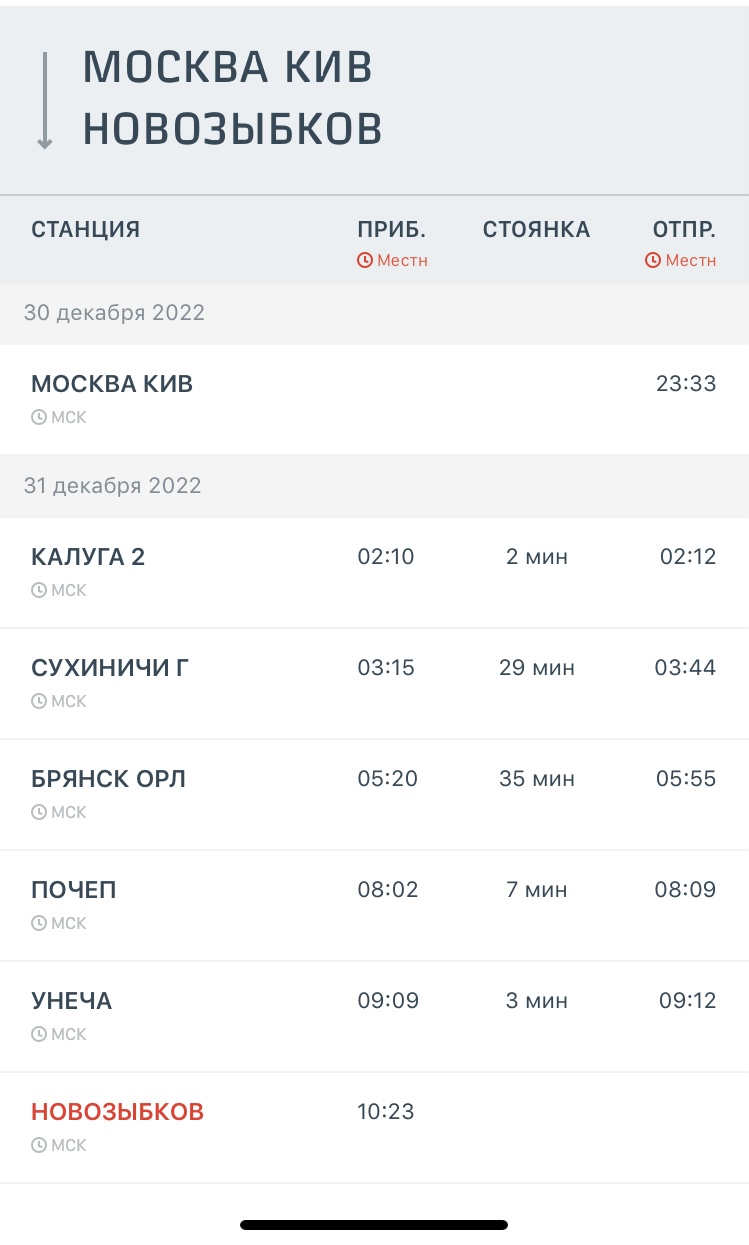
Task: Tap the iOS home indicator bar
Action: coord(374,1224)
